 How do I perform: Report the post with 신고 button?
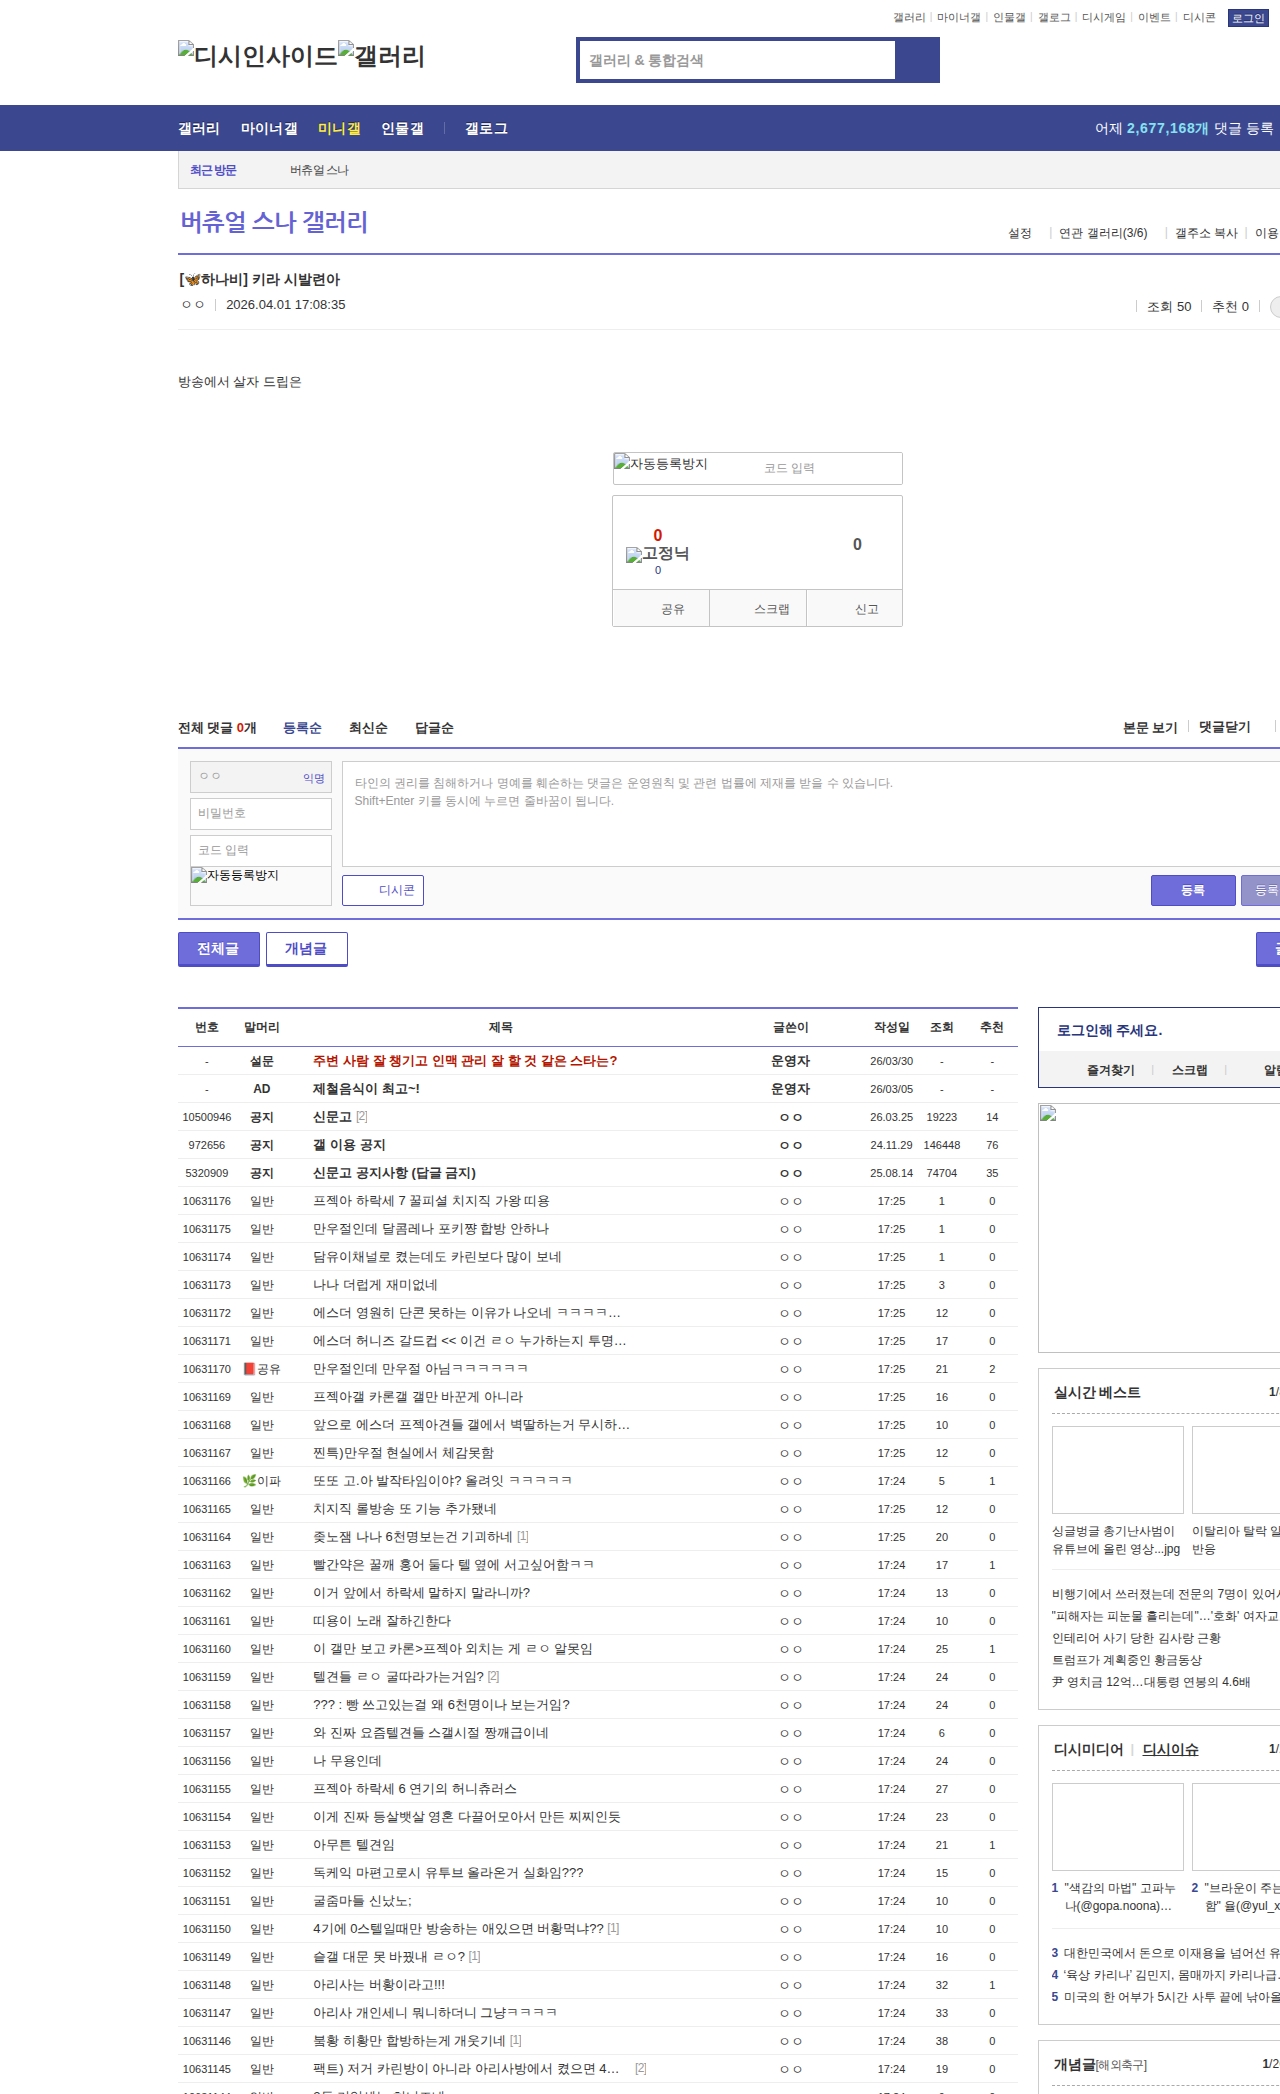point(866,609)
